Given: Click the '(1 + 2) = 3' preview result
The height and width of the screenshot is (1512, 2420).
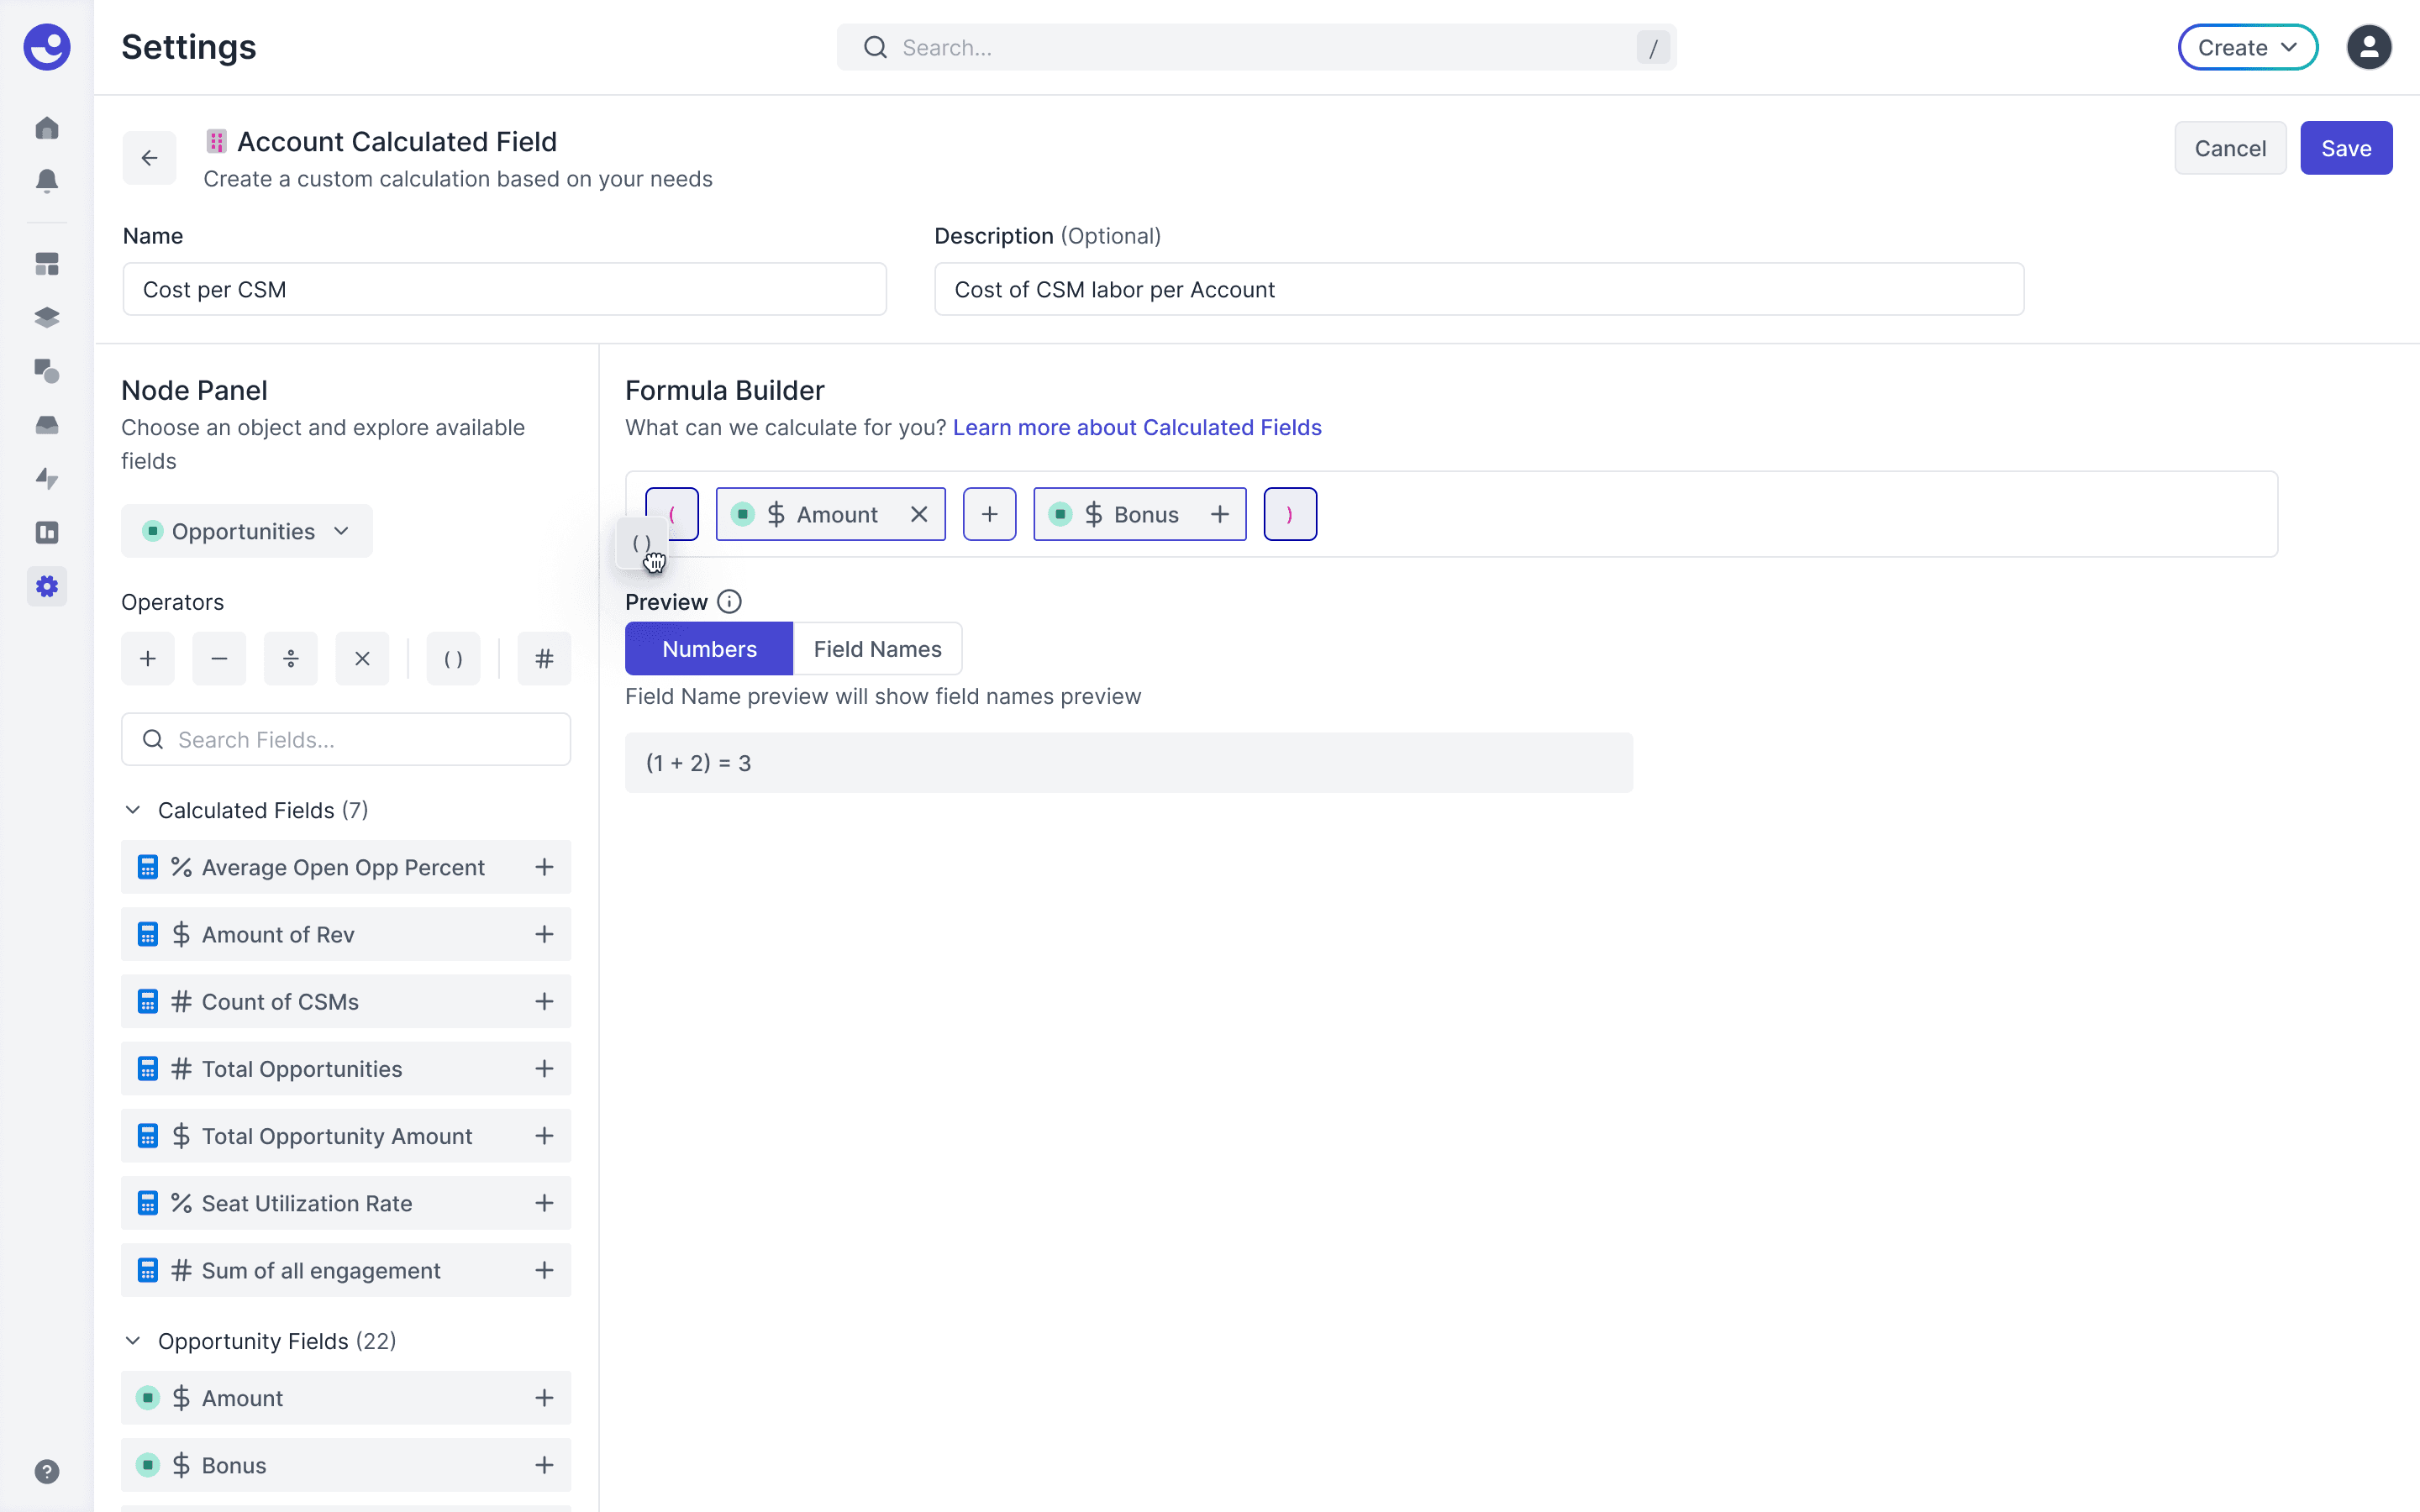Looking at the screenshot, I should point(698,763).
